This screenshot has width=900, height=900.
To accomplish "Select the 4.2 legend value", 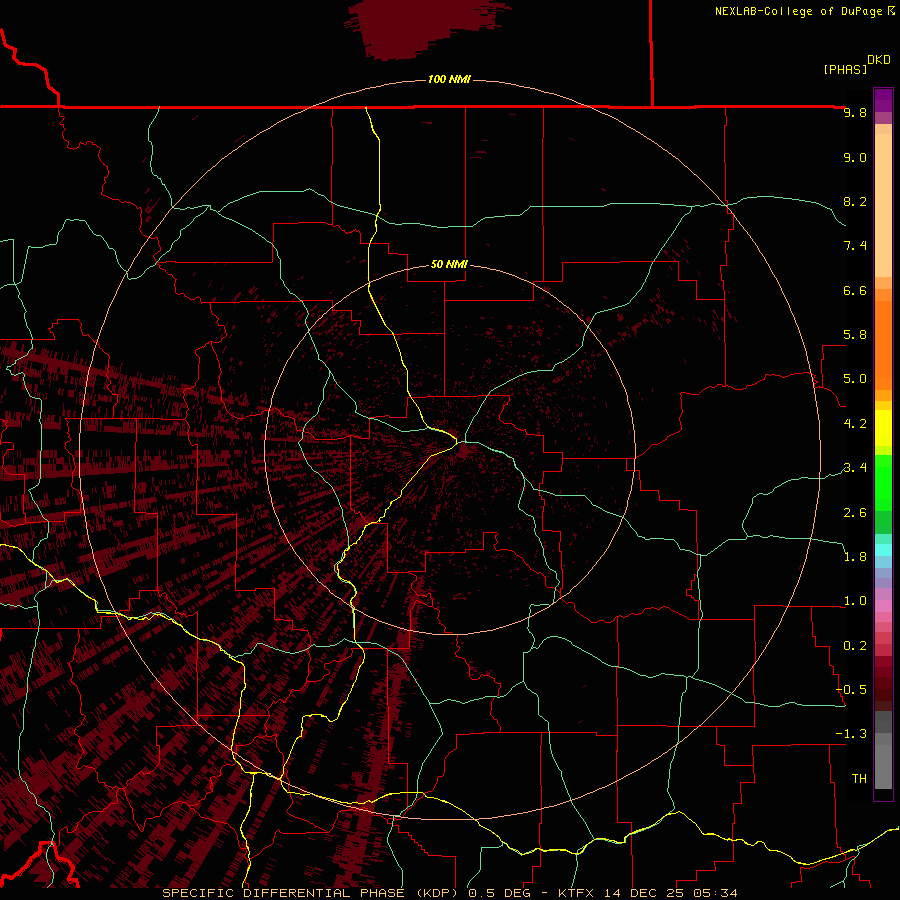I will [x=855, y=424].
